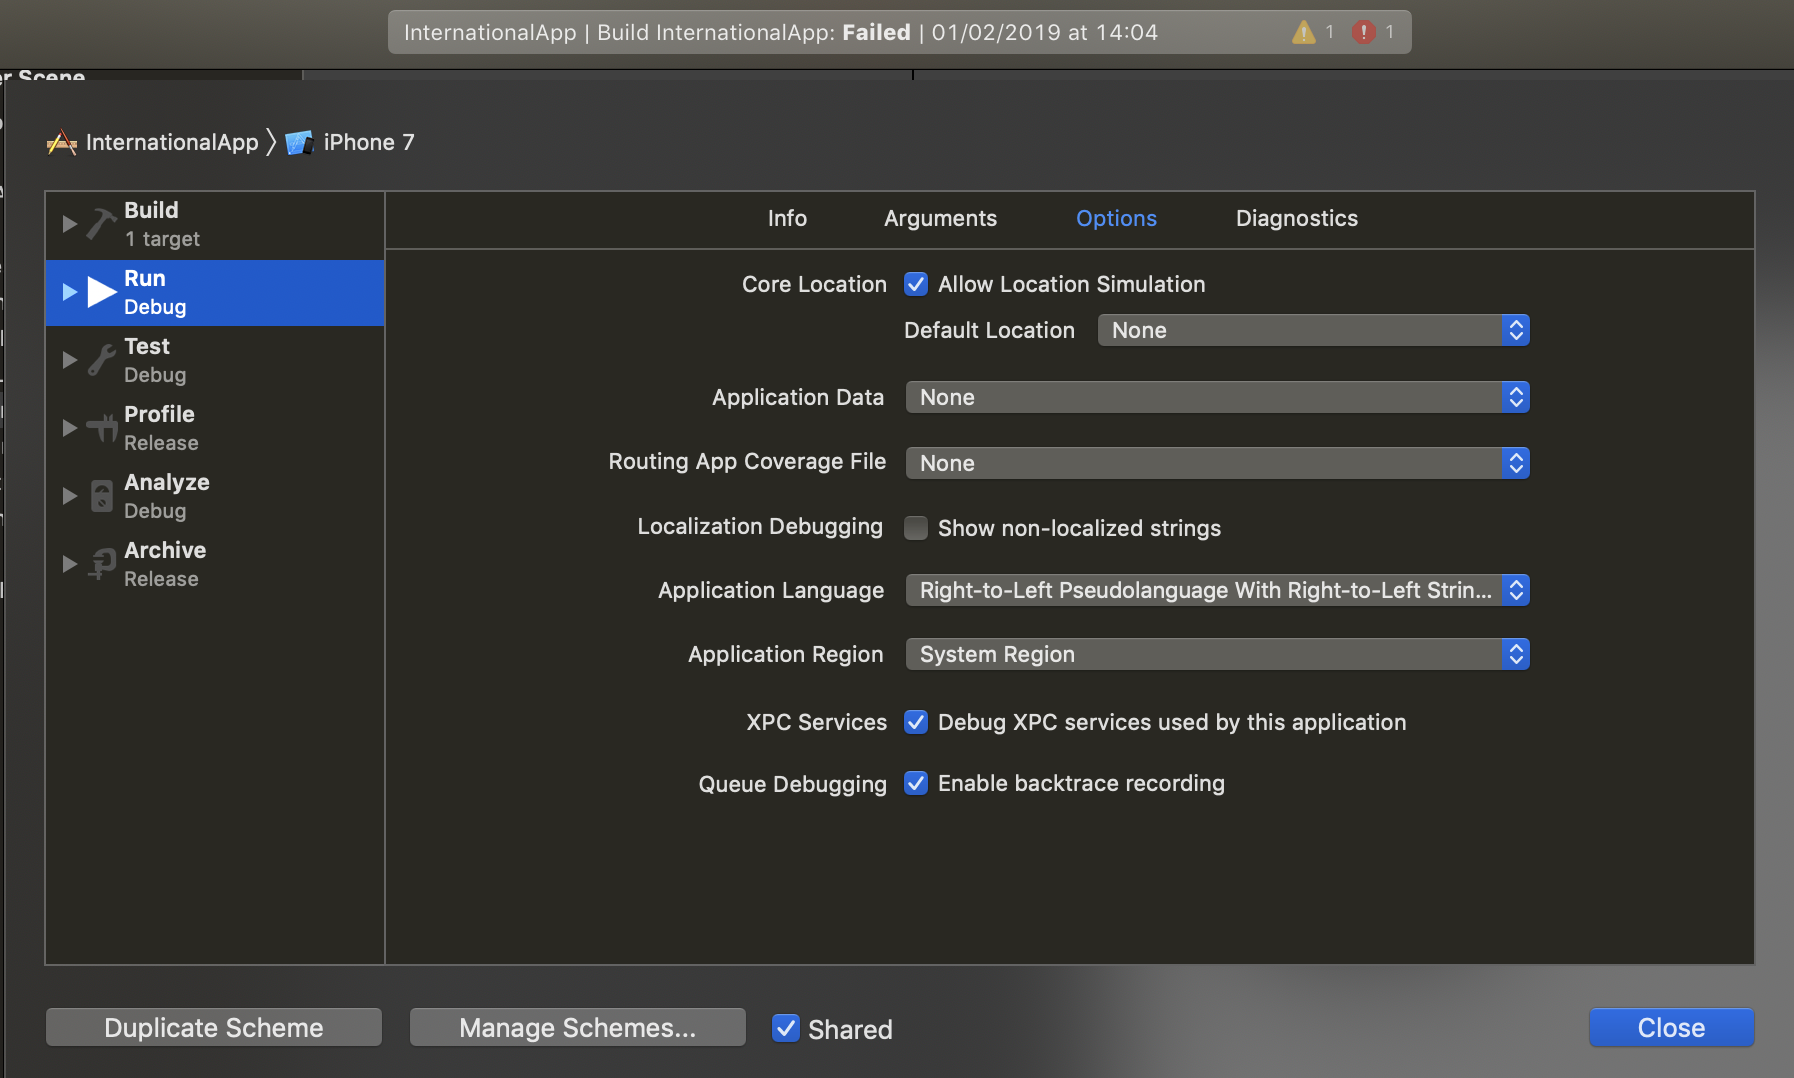1794x1078 pixels.
Task: Click the Profile instrument icon
Action: click(102, 428)
